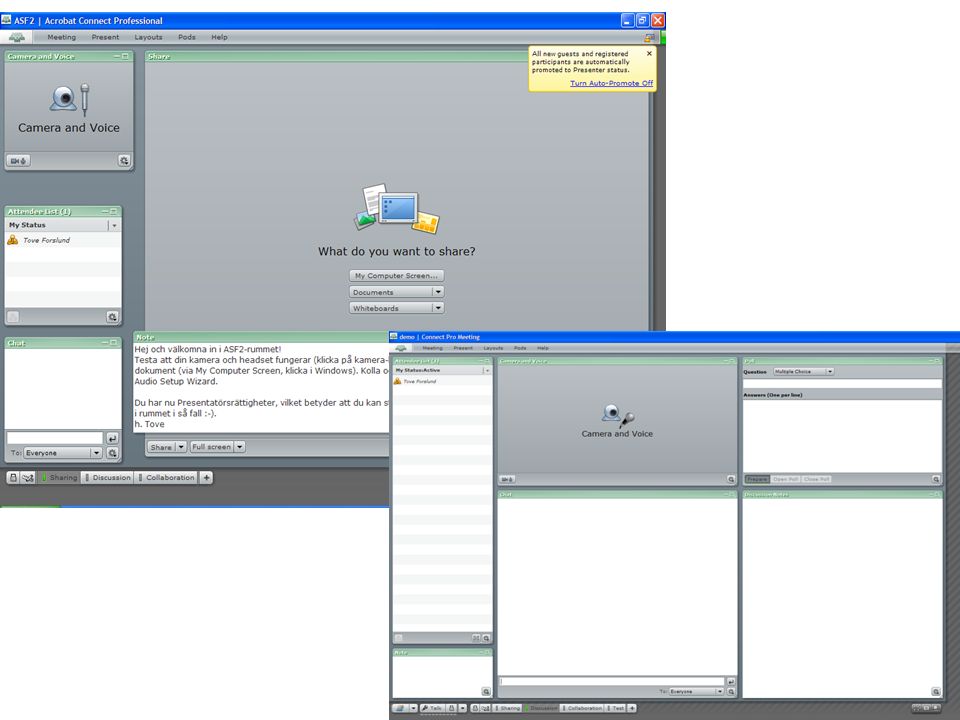The image size is (960, 720).
Task: Switch to Sharing layout in demo window
Action: [x=508, y=708]
